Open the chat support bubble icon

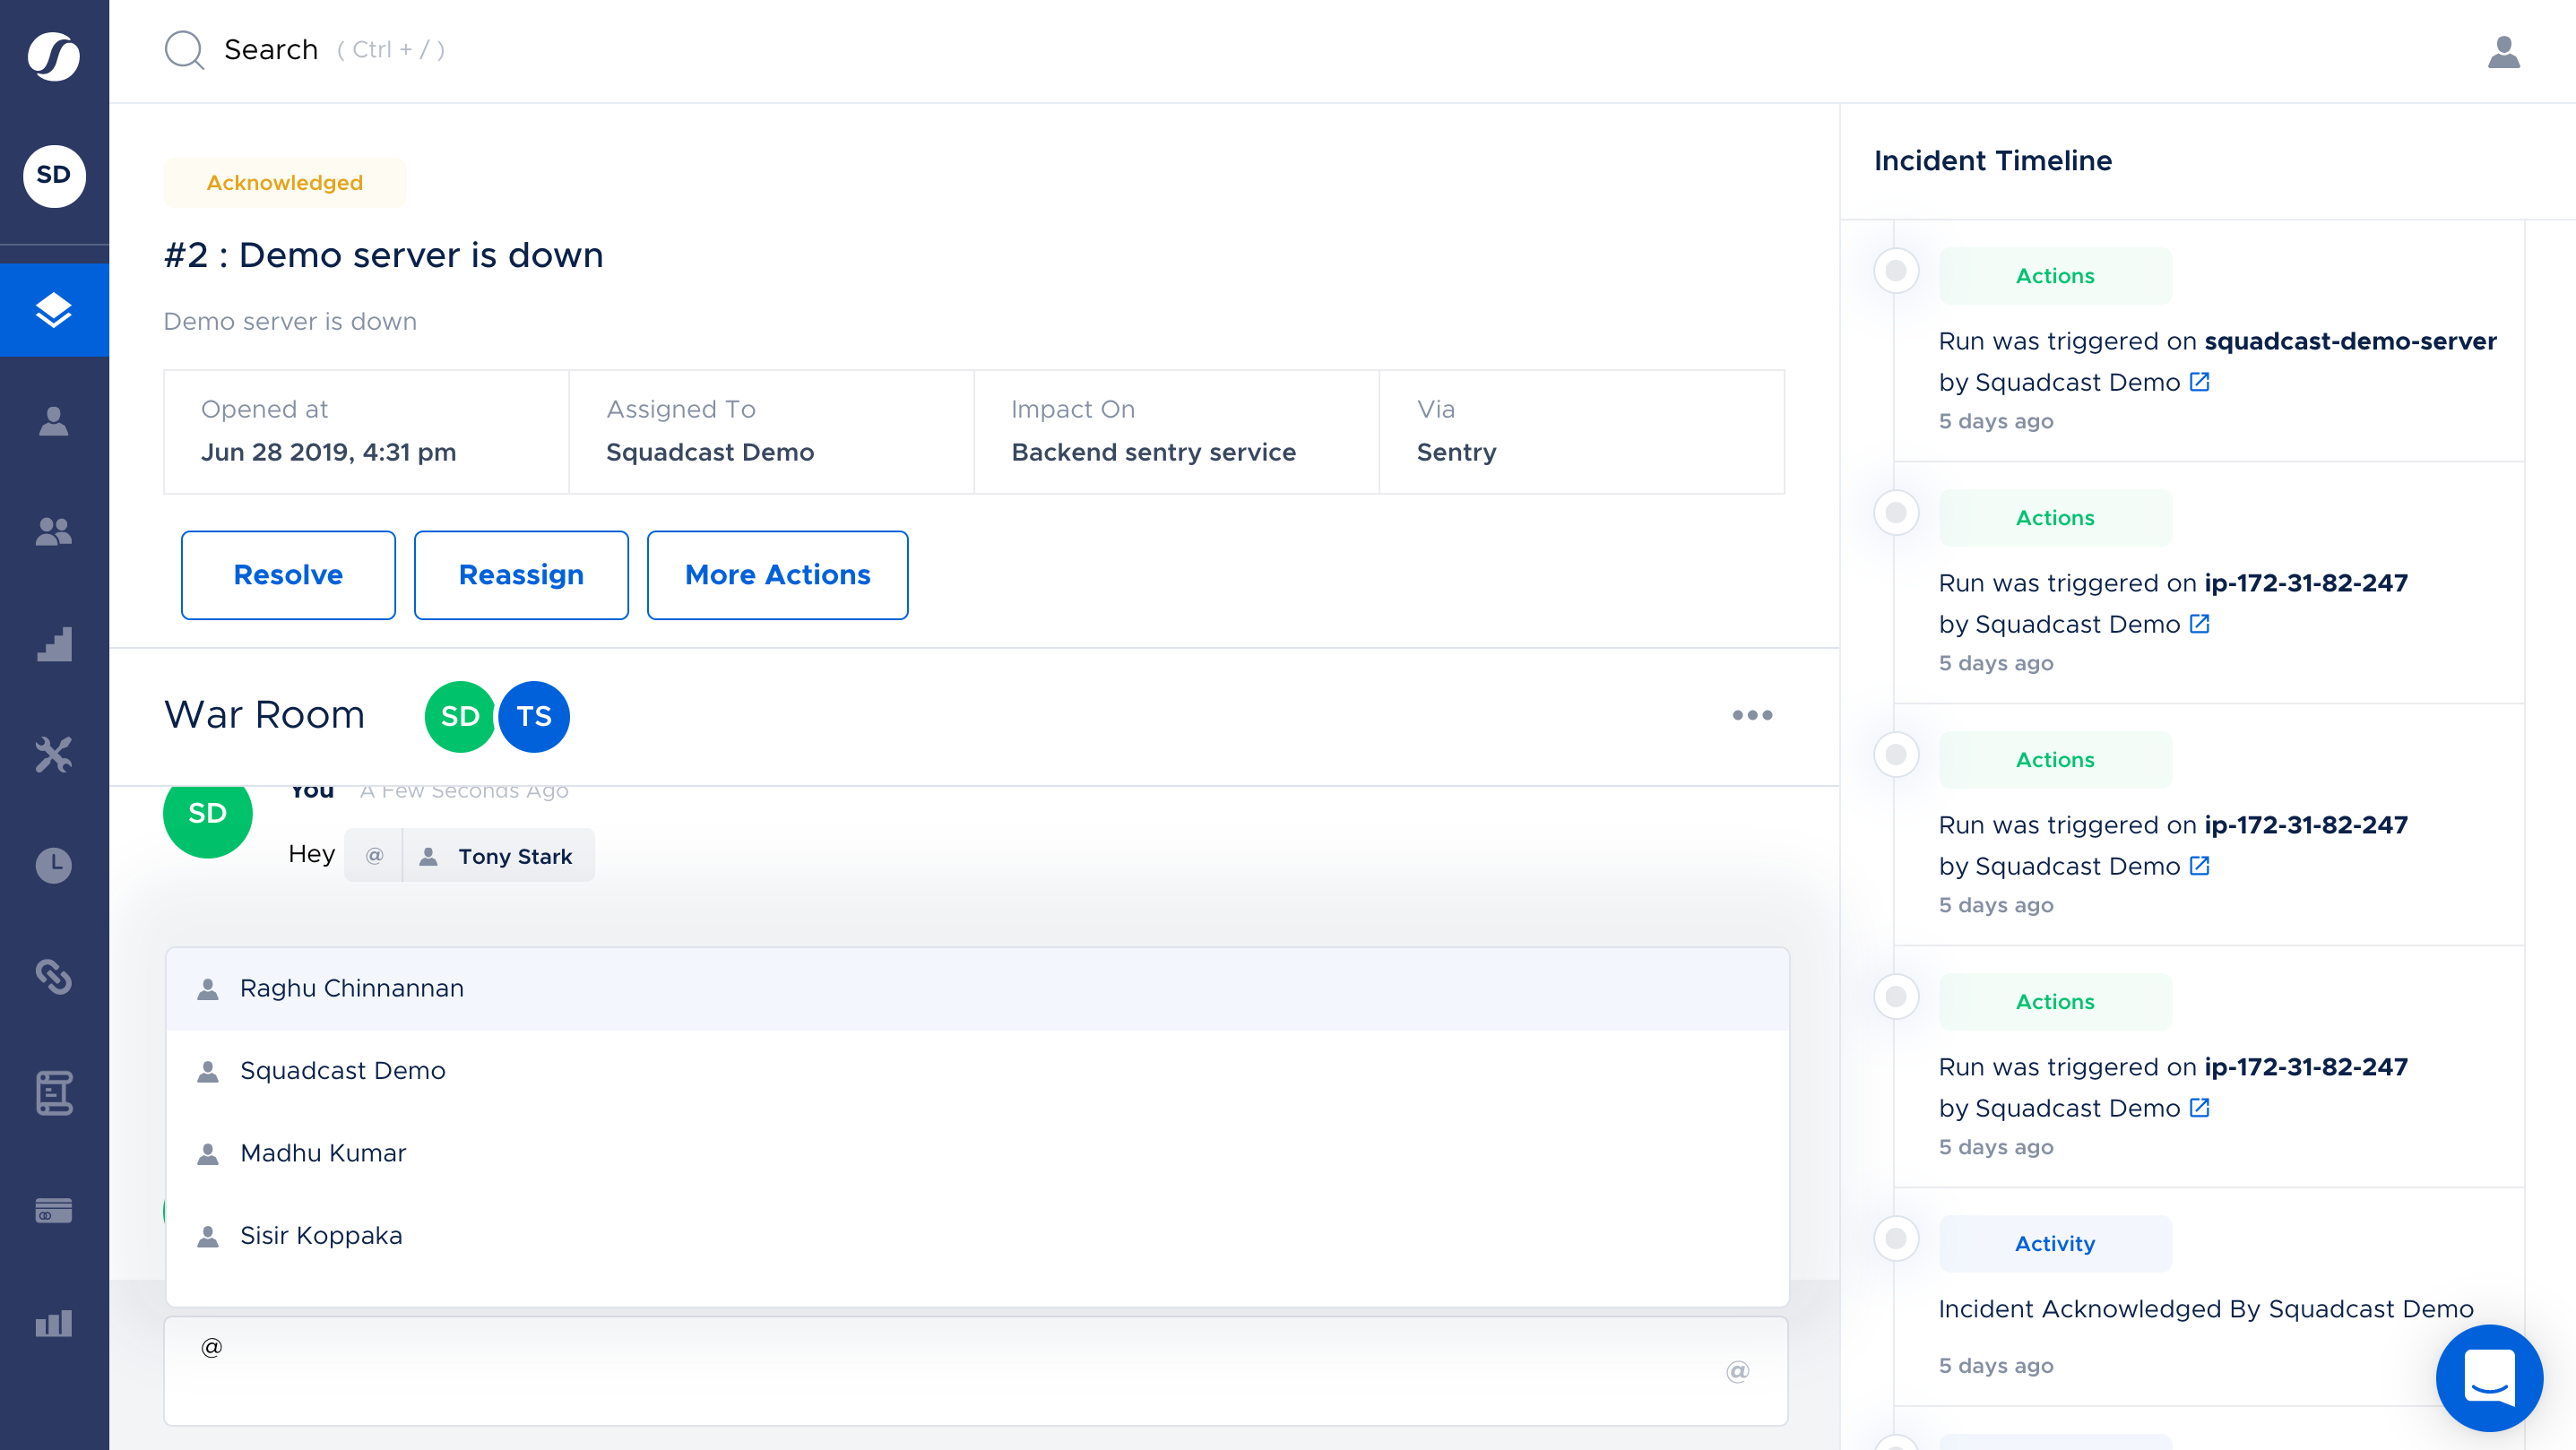click(x=2488, y=1377)
